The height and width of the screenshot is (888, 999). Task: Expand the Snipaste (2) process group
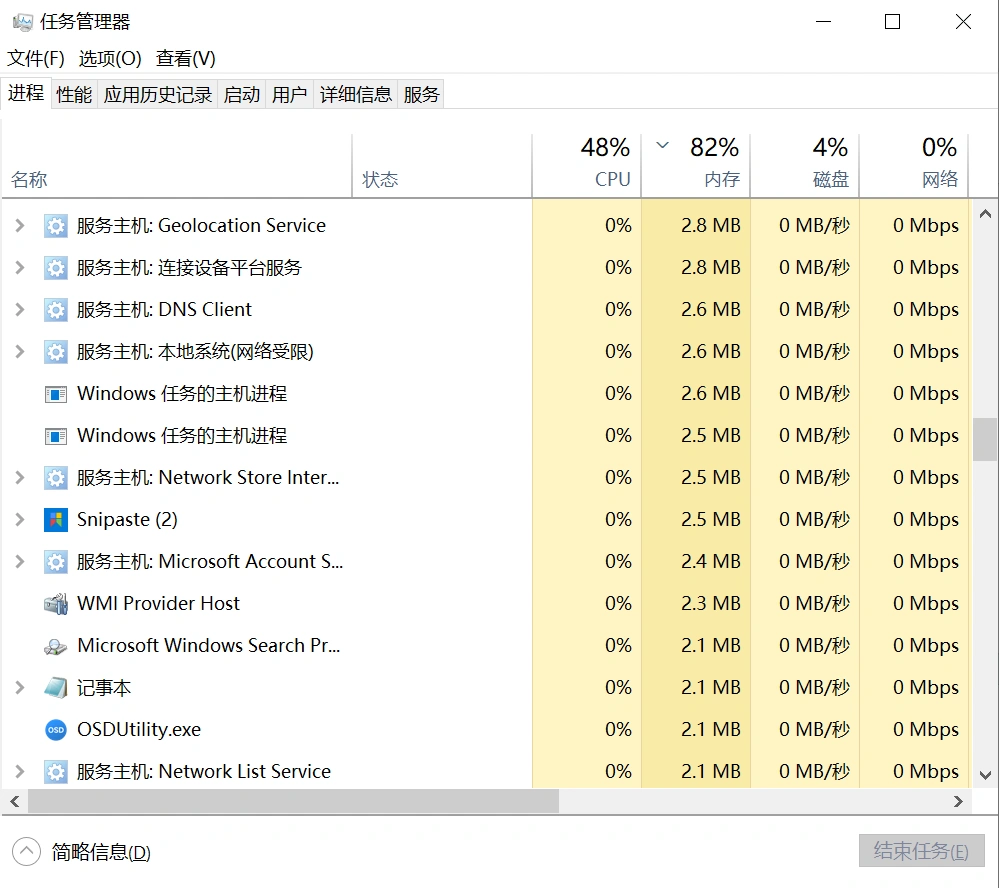[x=18, y=520]
